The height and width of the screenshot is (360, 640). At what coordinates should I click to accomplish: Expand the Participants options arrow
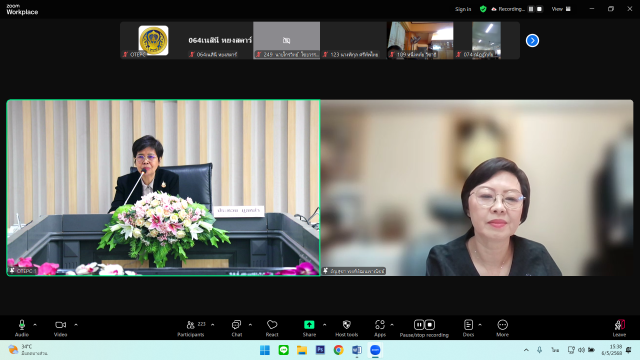click(x=213, y=325)
